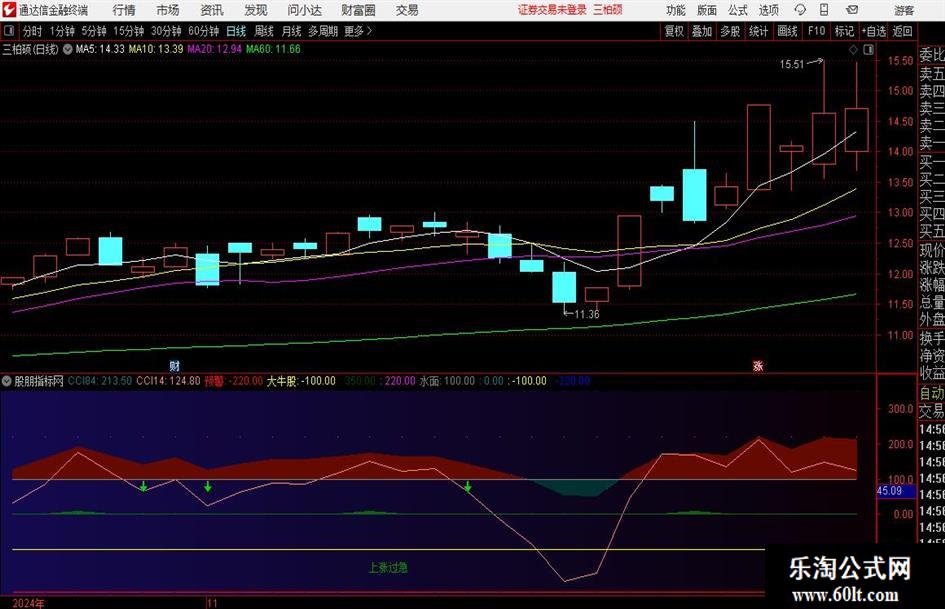This screenshot has height=609, width=945.
Task: Open the 问小达 menu
Action: click(x=304, y=10)
